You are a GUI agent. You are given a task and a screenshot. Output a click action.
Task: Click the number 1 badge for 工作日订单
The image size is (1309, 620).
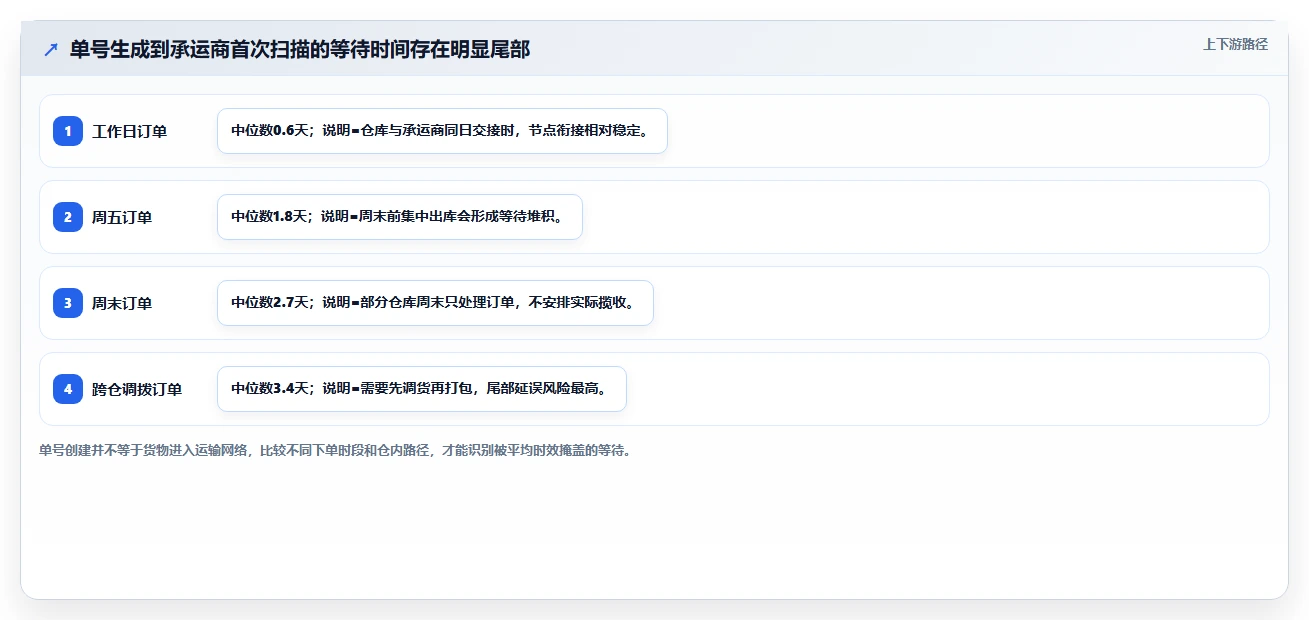[x=68, y=131]
